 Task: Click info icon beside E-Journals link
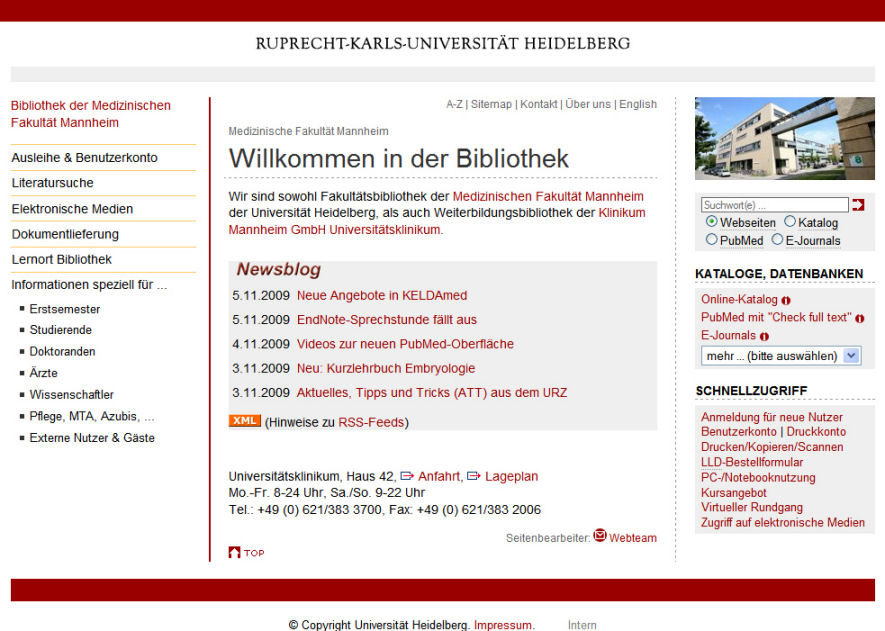click(x=764, y=337)
